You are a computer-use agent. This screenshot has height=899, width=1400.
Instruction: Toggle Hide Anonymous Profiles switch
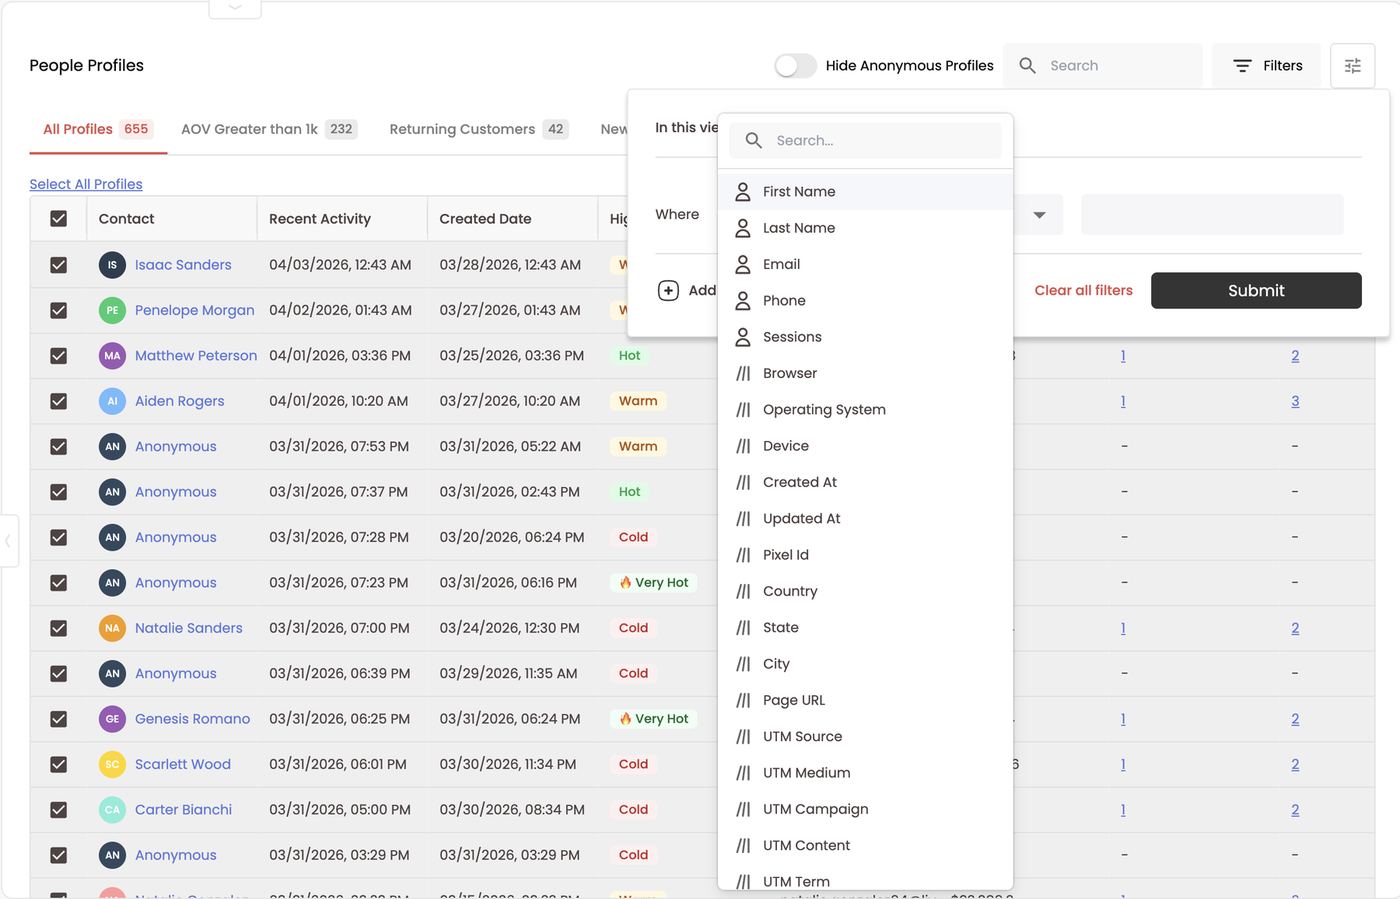point(795,66)
